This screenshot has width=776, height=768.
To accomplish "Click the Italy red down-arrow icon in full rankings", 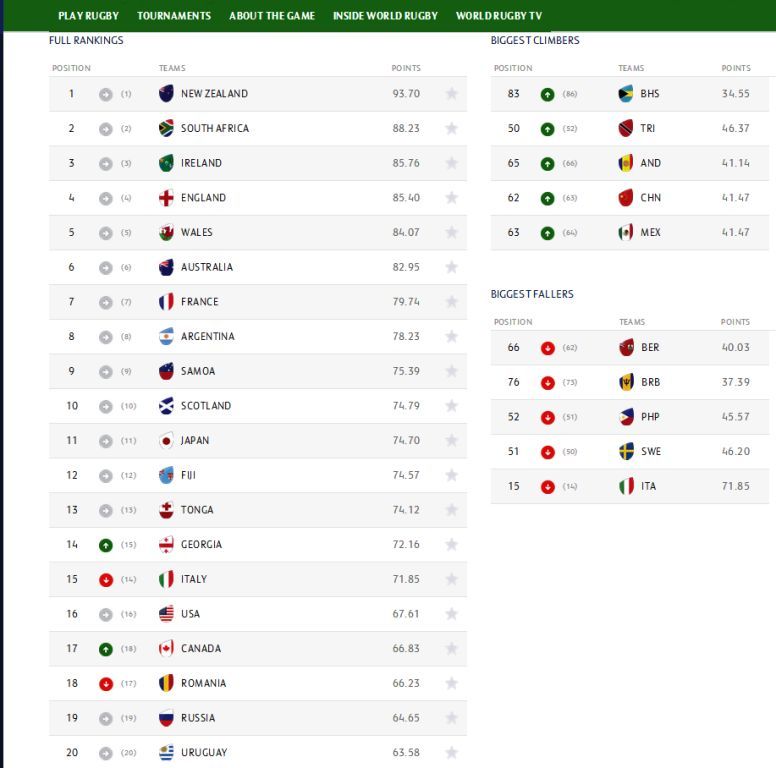I will [105, 580].
